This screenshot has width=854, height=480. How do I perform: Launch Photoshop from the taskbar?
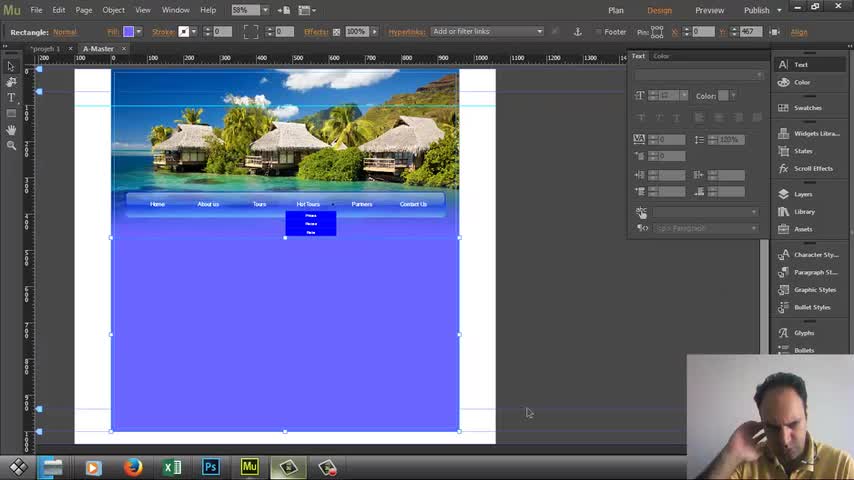211,467
